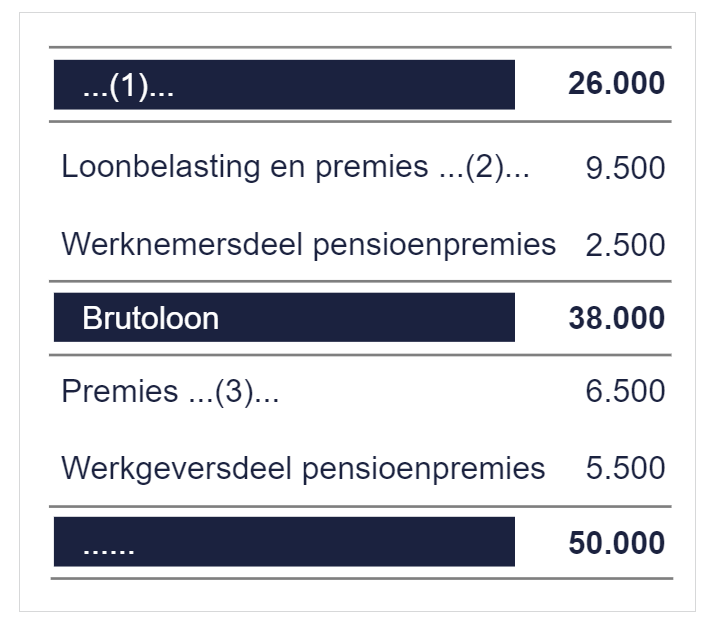Click Werknemersdeel pensioenpremies label
The height and width of the screenshot is (630, 726).
click(x=308, y=244)
